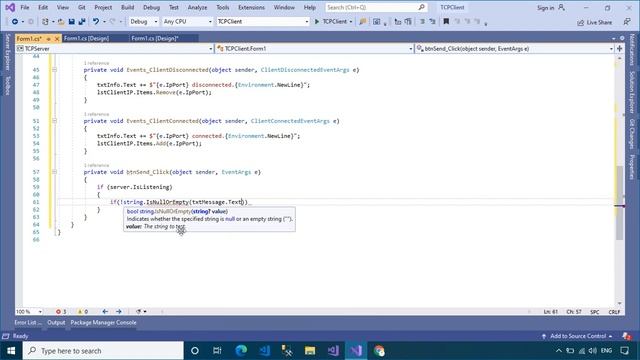Image resolution: width=640 pixels, height=360 pixels.
Task: Click the taskbar search field
Action: point(103,351)
